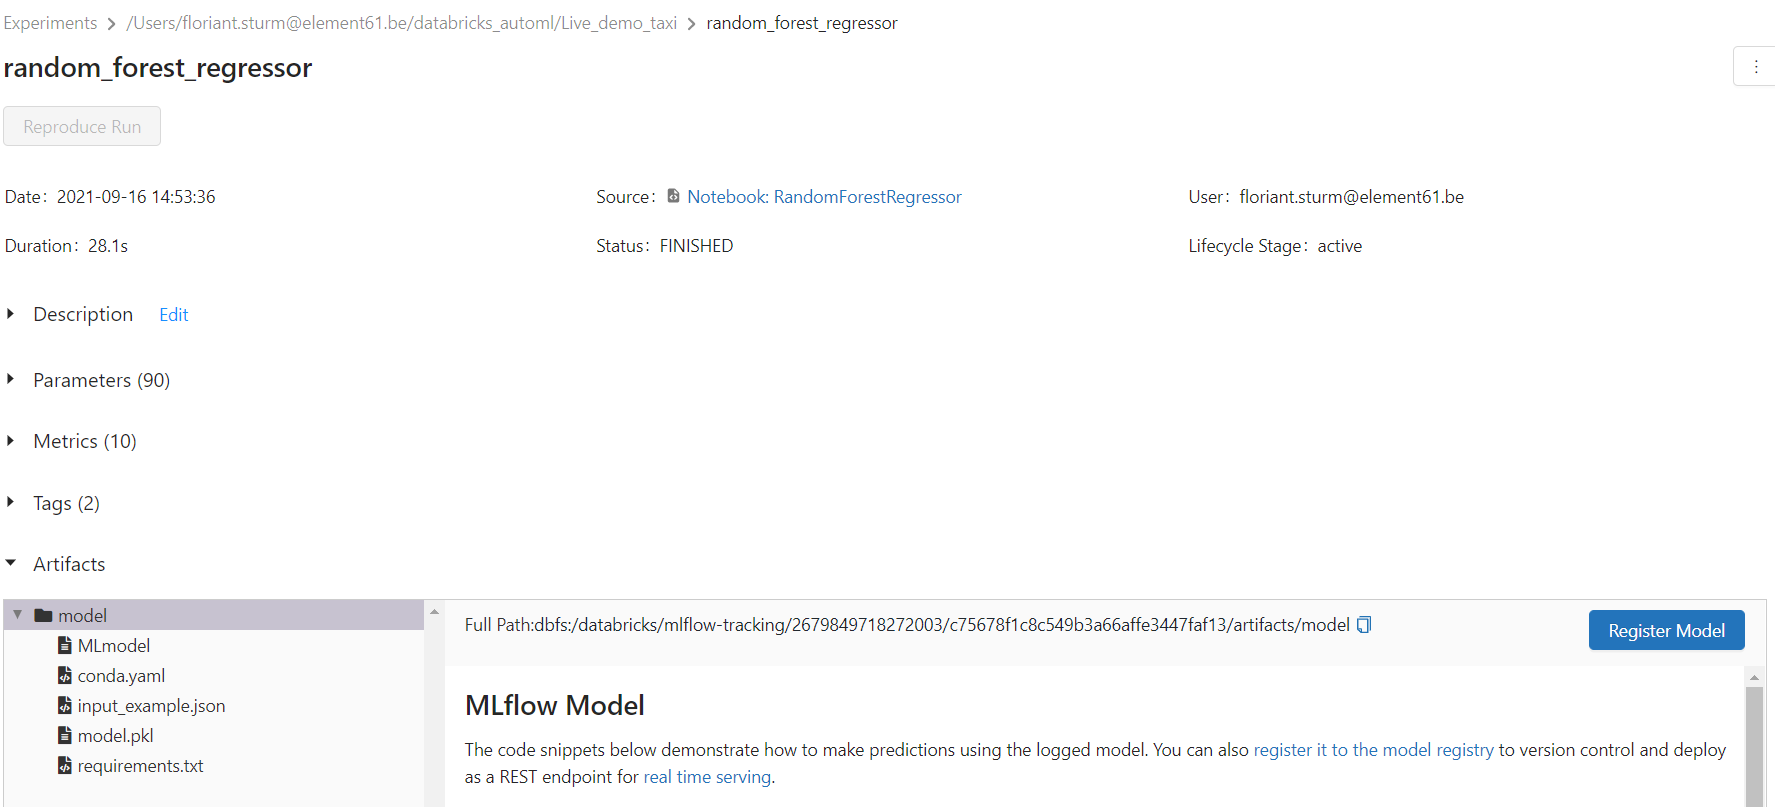Select conda.yaml in the artifact tree
1775x807 pixels.
[121, 675]
